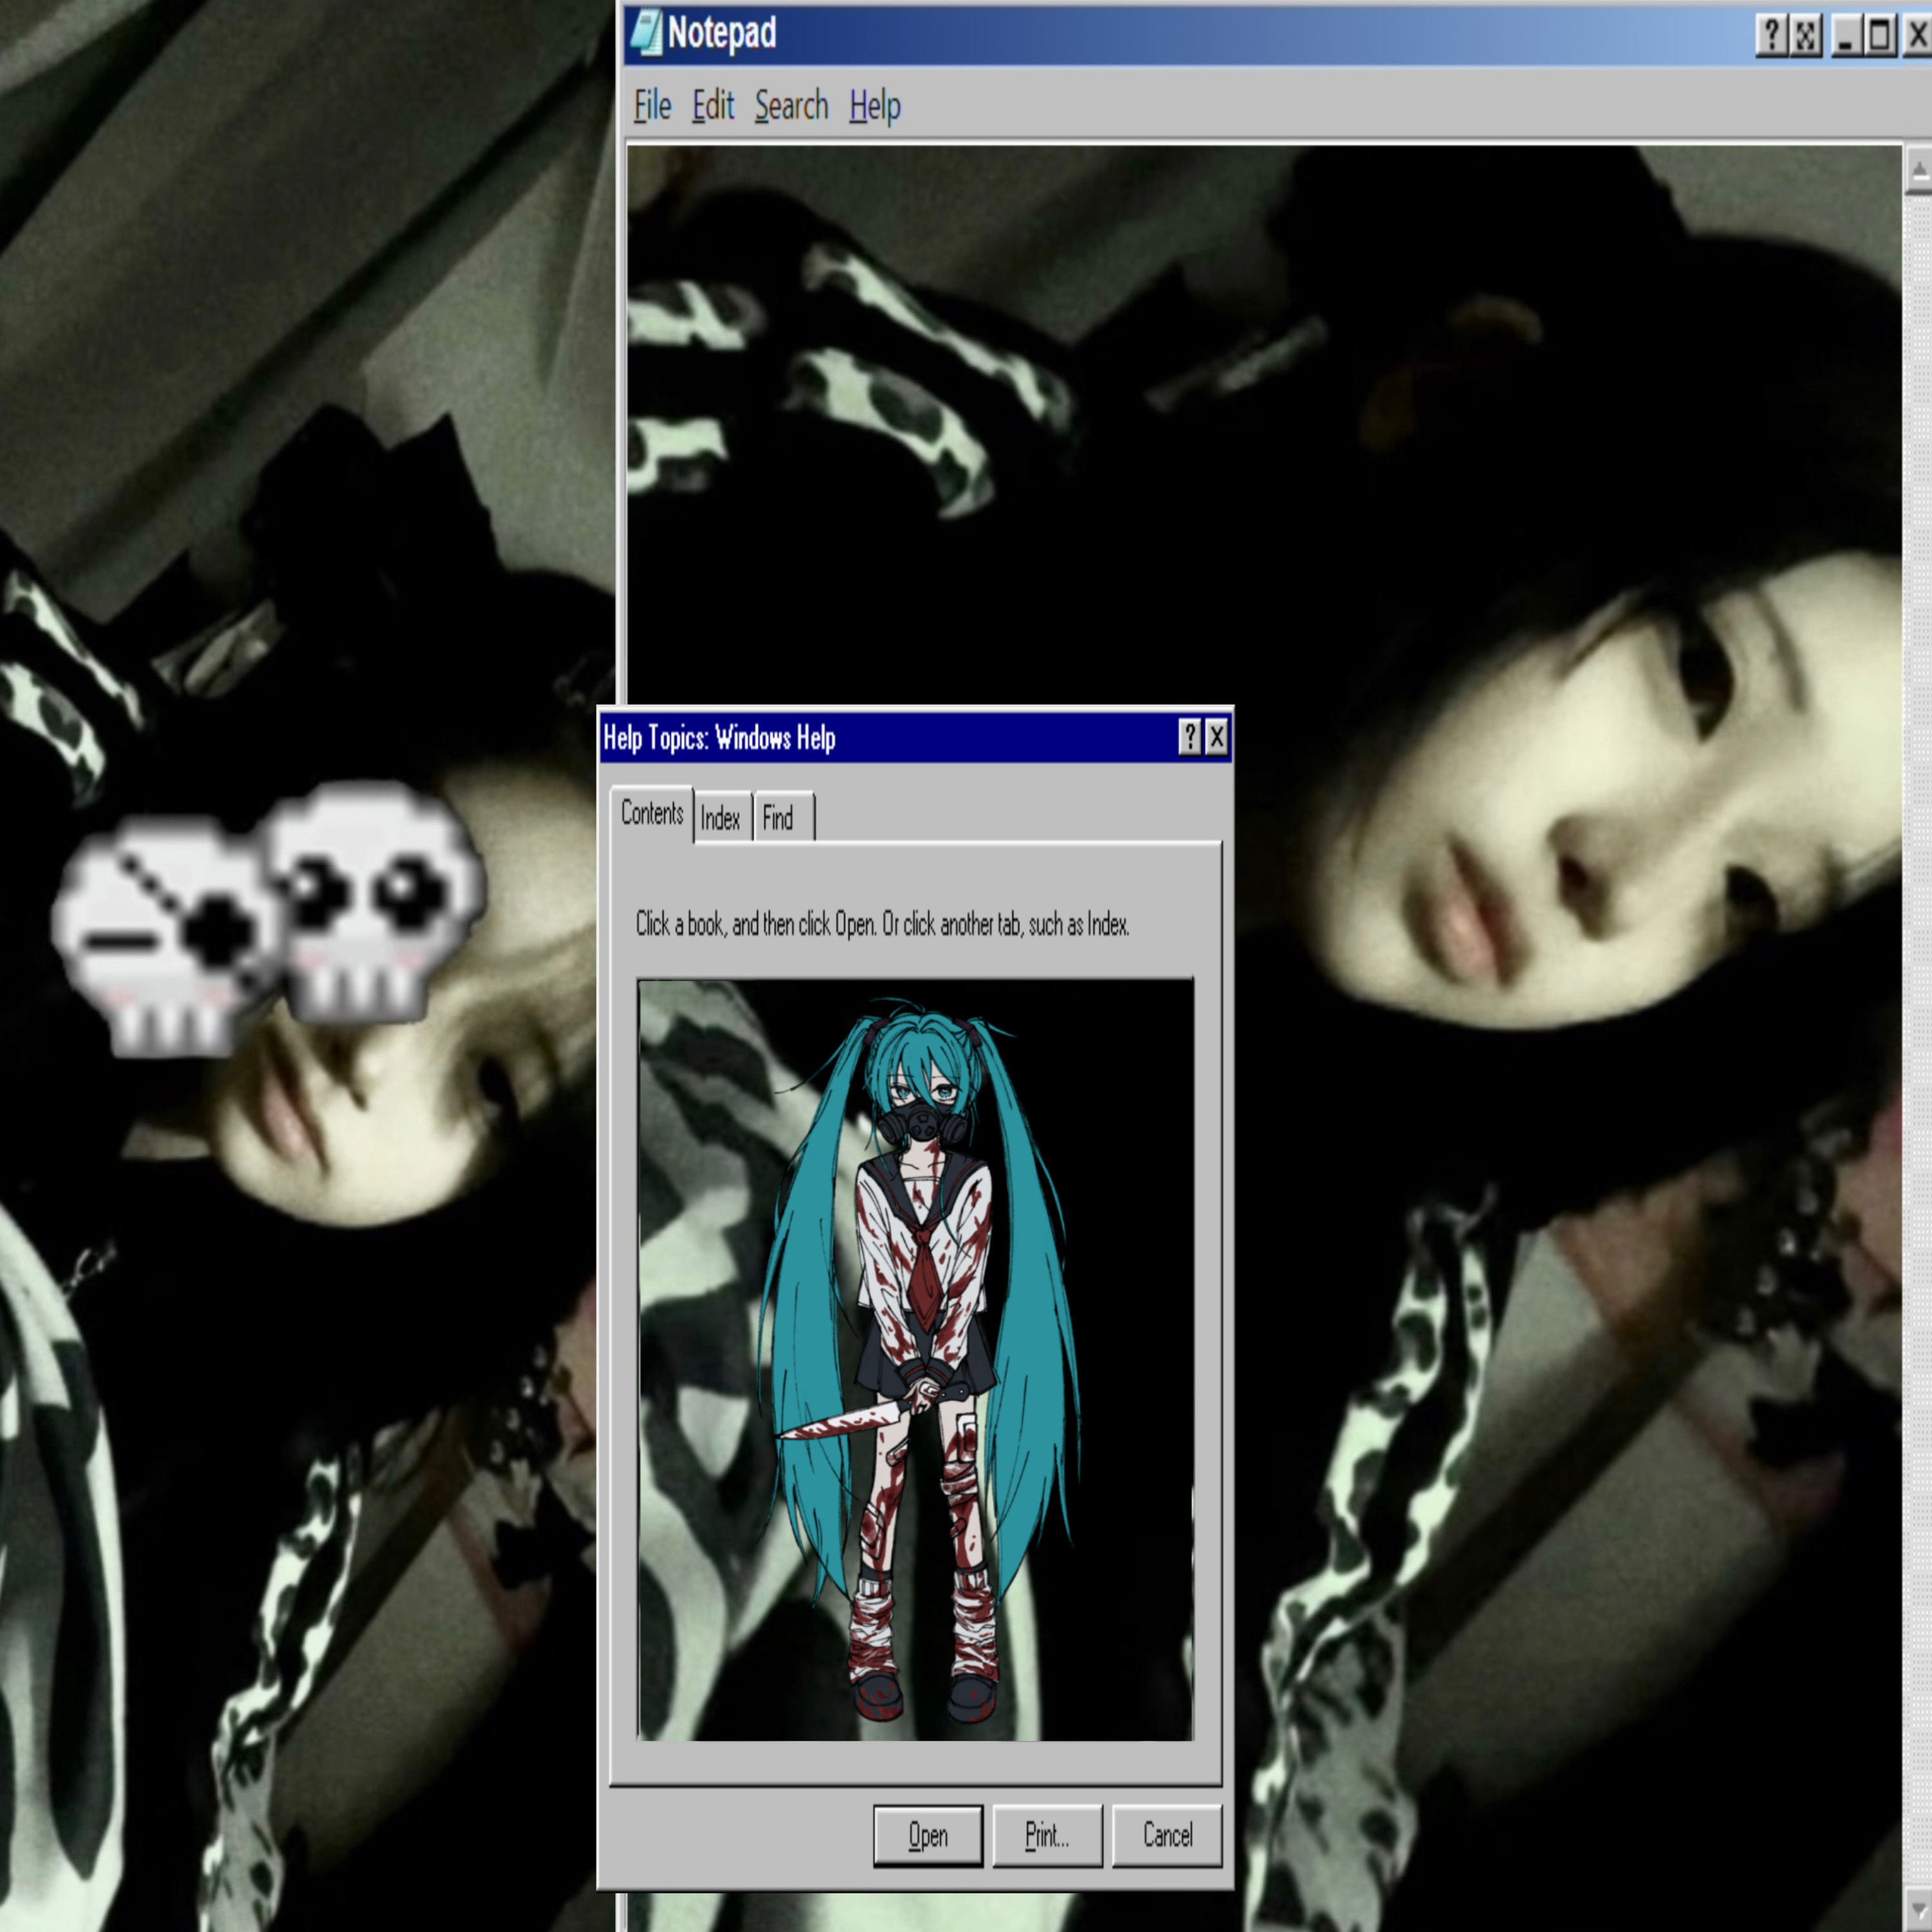Minimize the Notepad window

1846,36
